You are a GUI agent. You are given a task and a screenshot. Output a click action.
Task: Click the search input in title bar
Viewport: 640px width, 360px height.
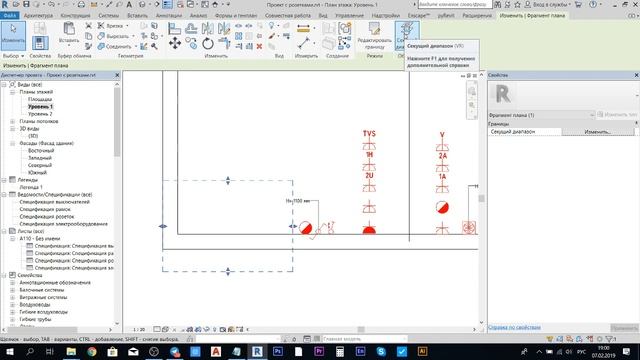pyautogui.click(x=454, y=4)
